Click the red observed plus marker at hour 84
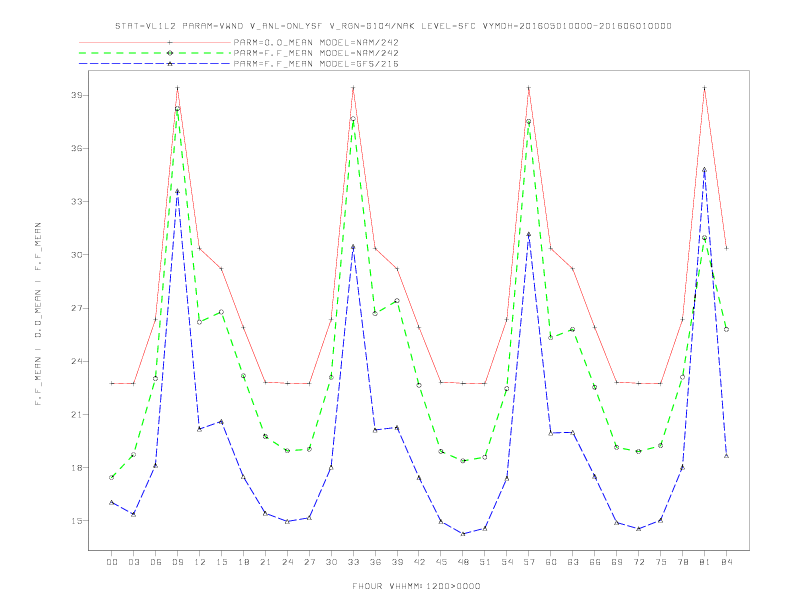This screenshot has width=792, height=612. pyautogui.click(x=726, y=248)
